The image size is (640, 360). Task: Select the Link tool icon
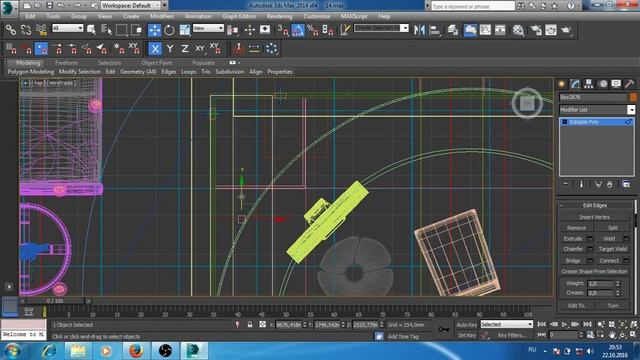pyautogui.click(x=11, y=30)
